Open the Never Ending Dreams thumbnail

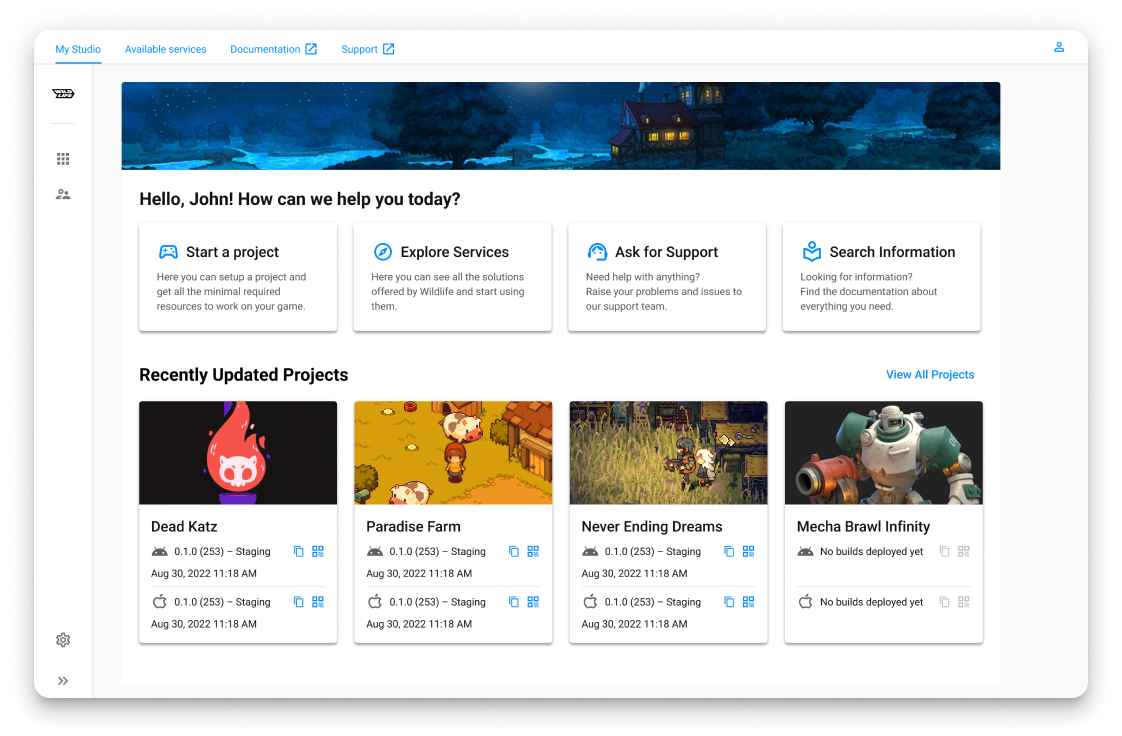[668, 453]
